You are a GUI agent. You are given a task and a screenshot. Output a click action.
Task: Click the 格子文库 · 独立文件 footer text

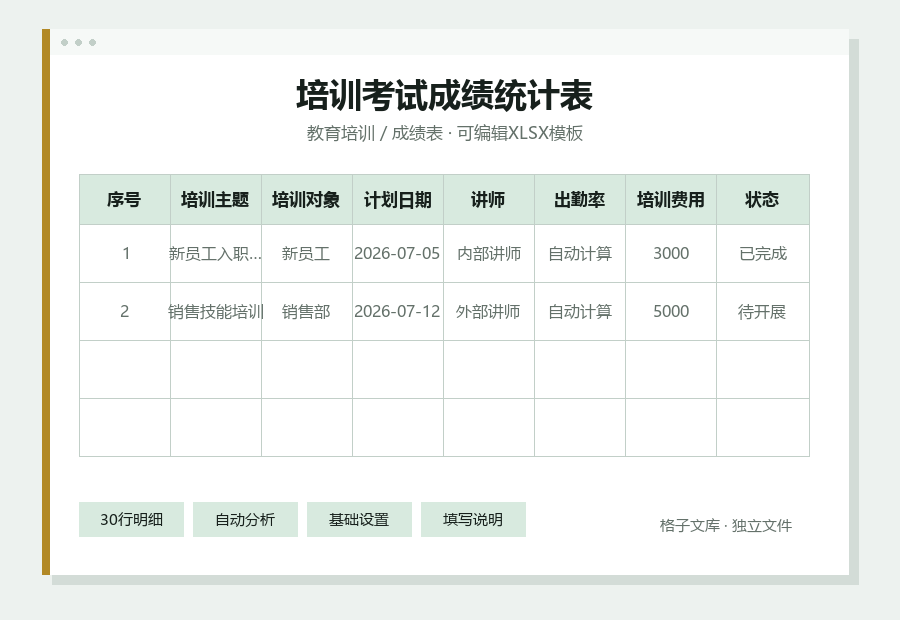pyautogui.click(x=726, y=526)
